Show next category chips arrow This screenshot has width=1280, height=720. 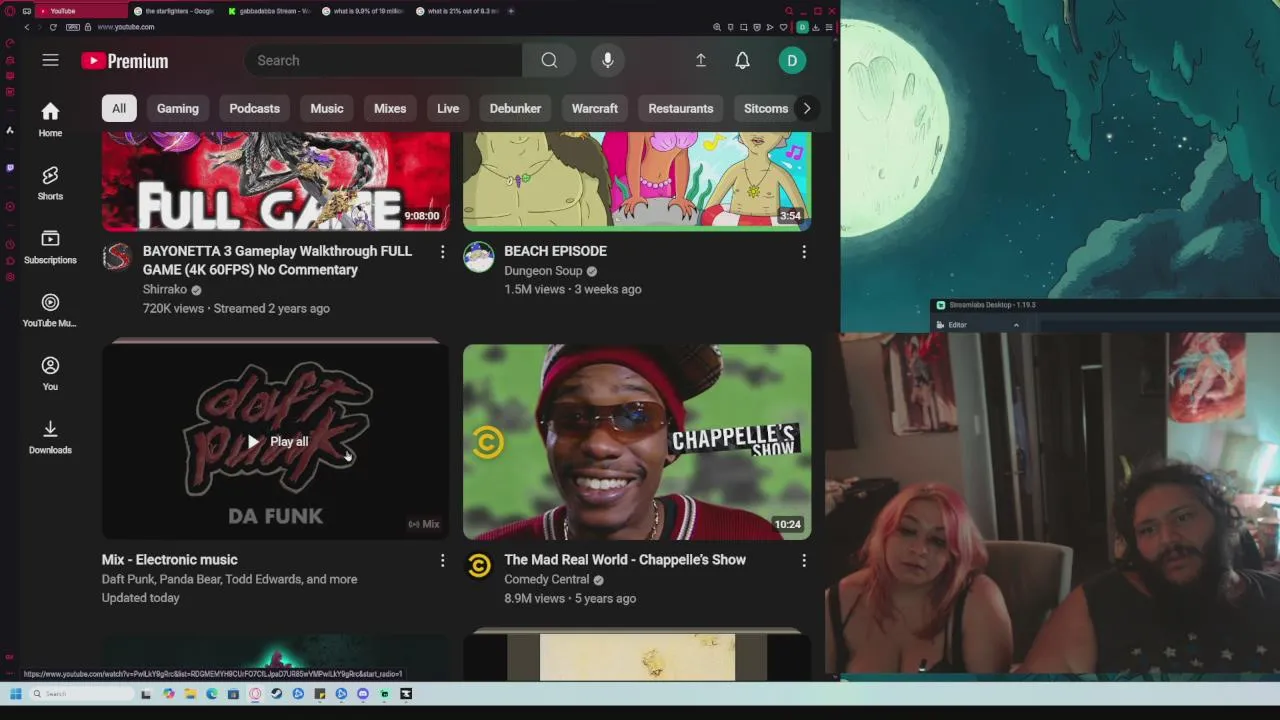coord(806,108)
